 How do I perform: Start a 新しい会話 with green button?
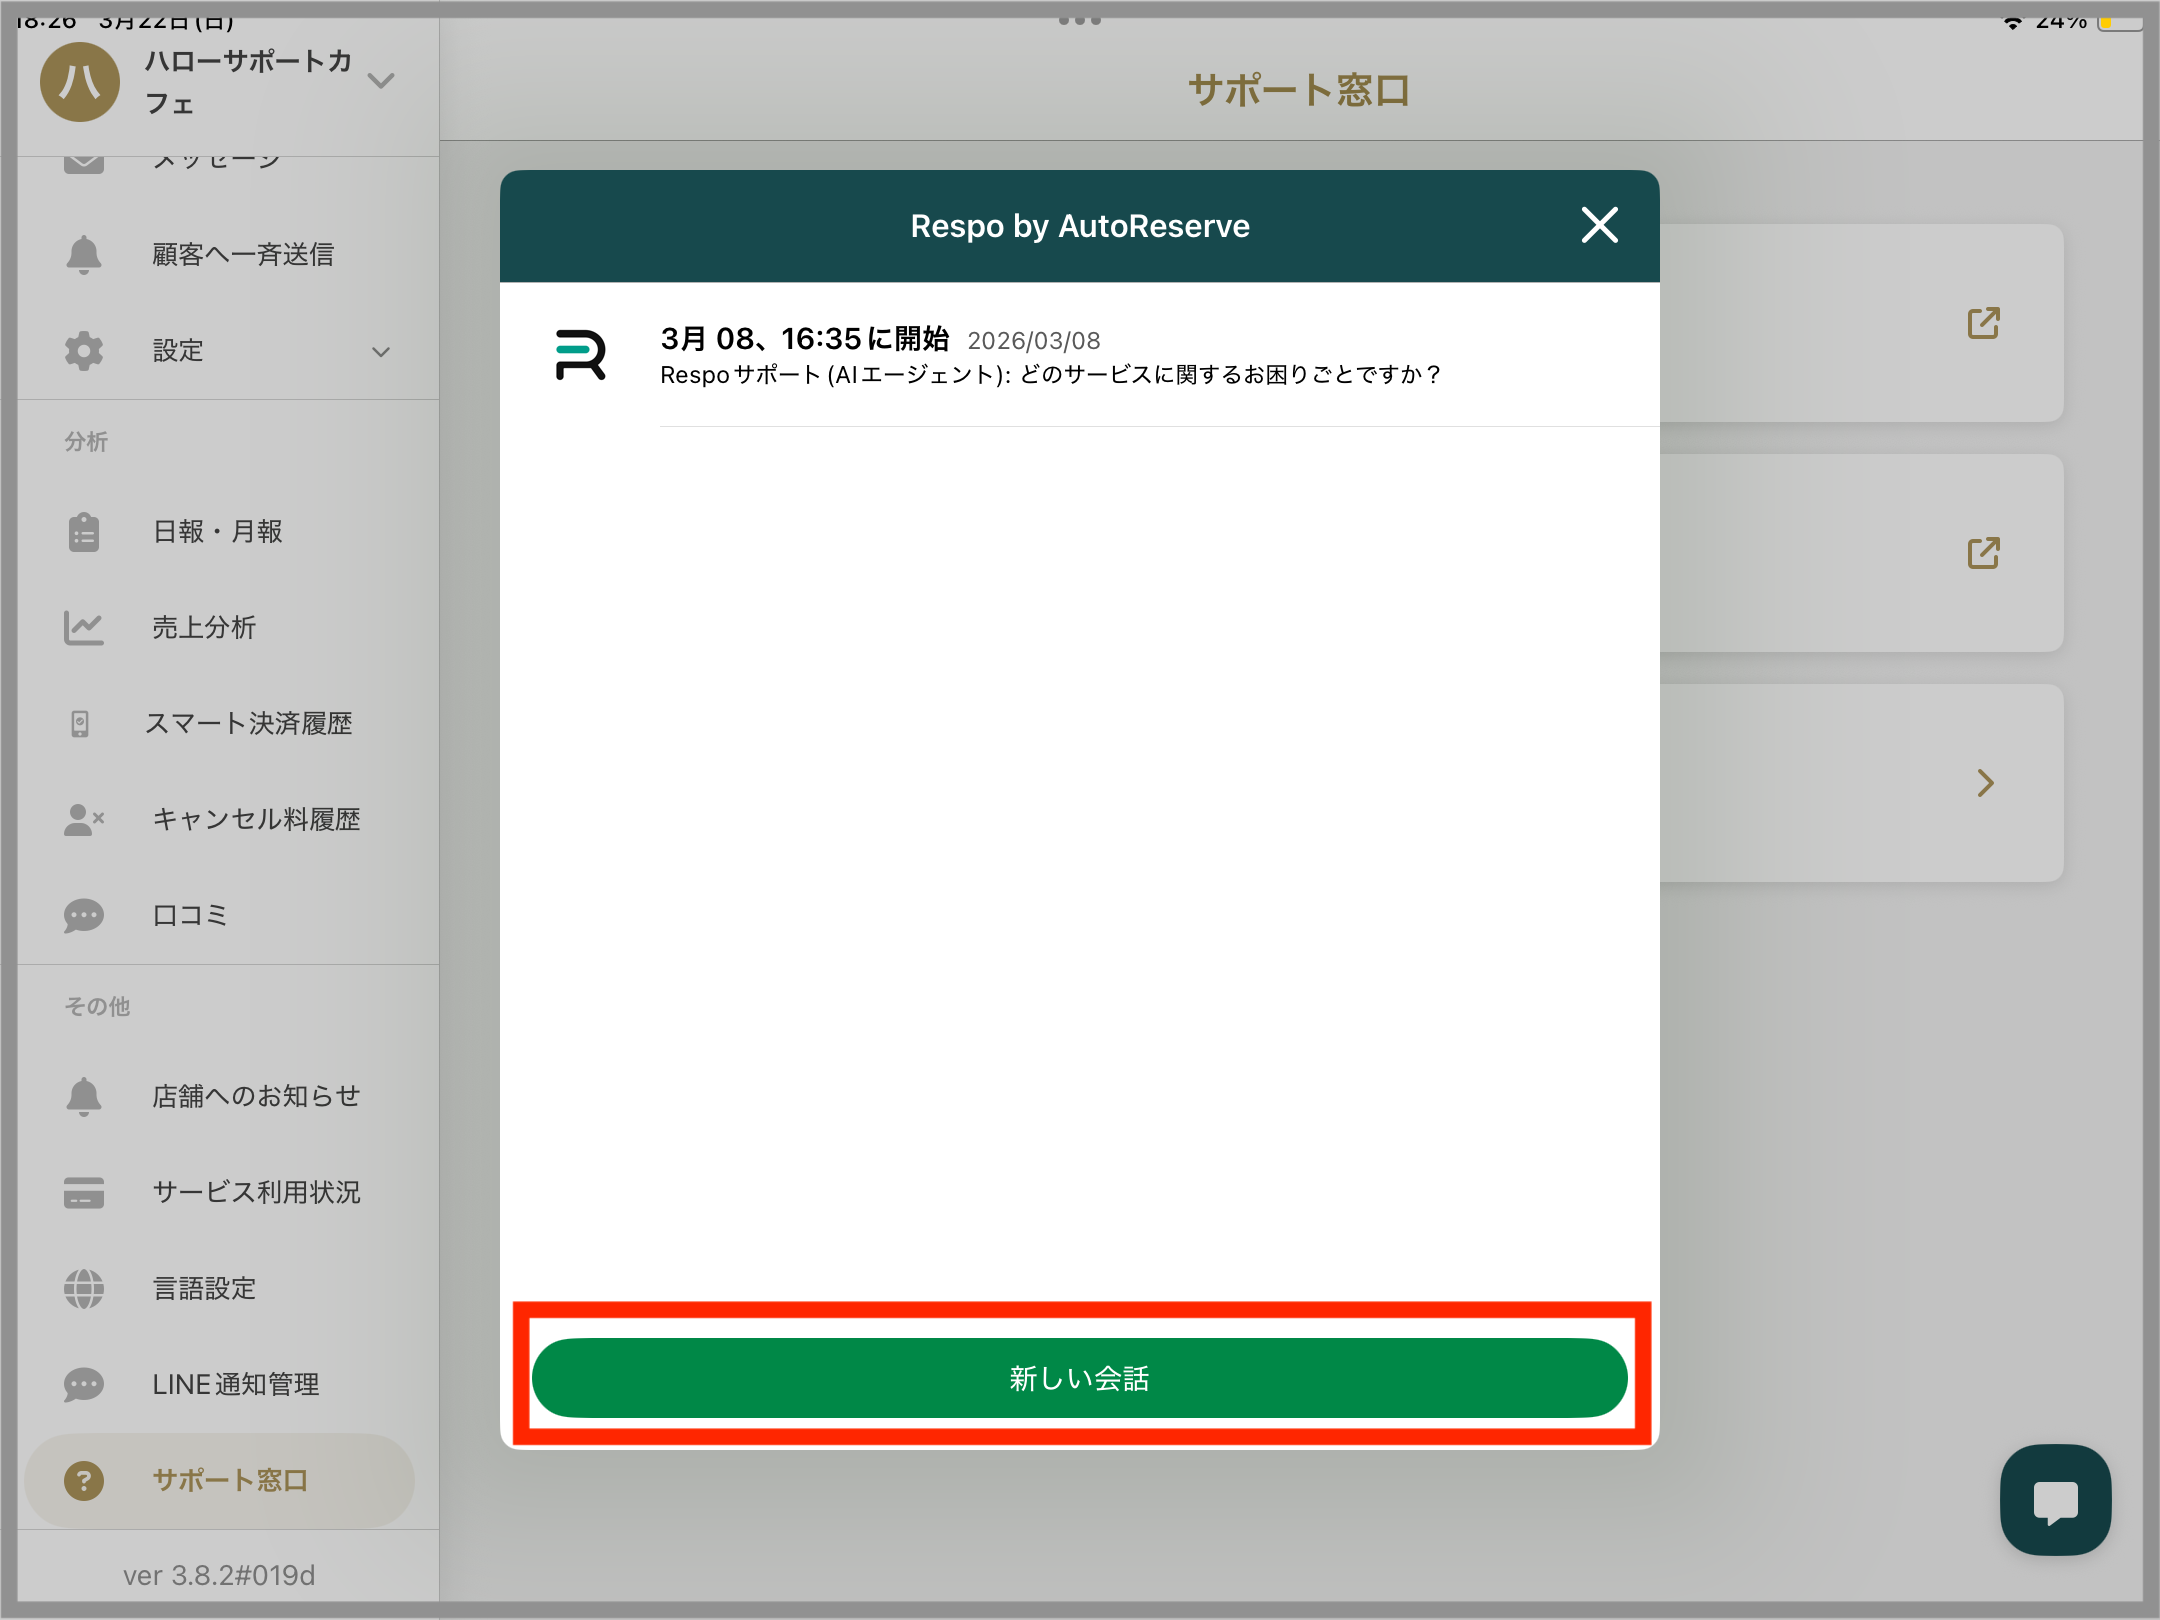[1079, 1378]
